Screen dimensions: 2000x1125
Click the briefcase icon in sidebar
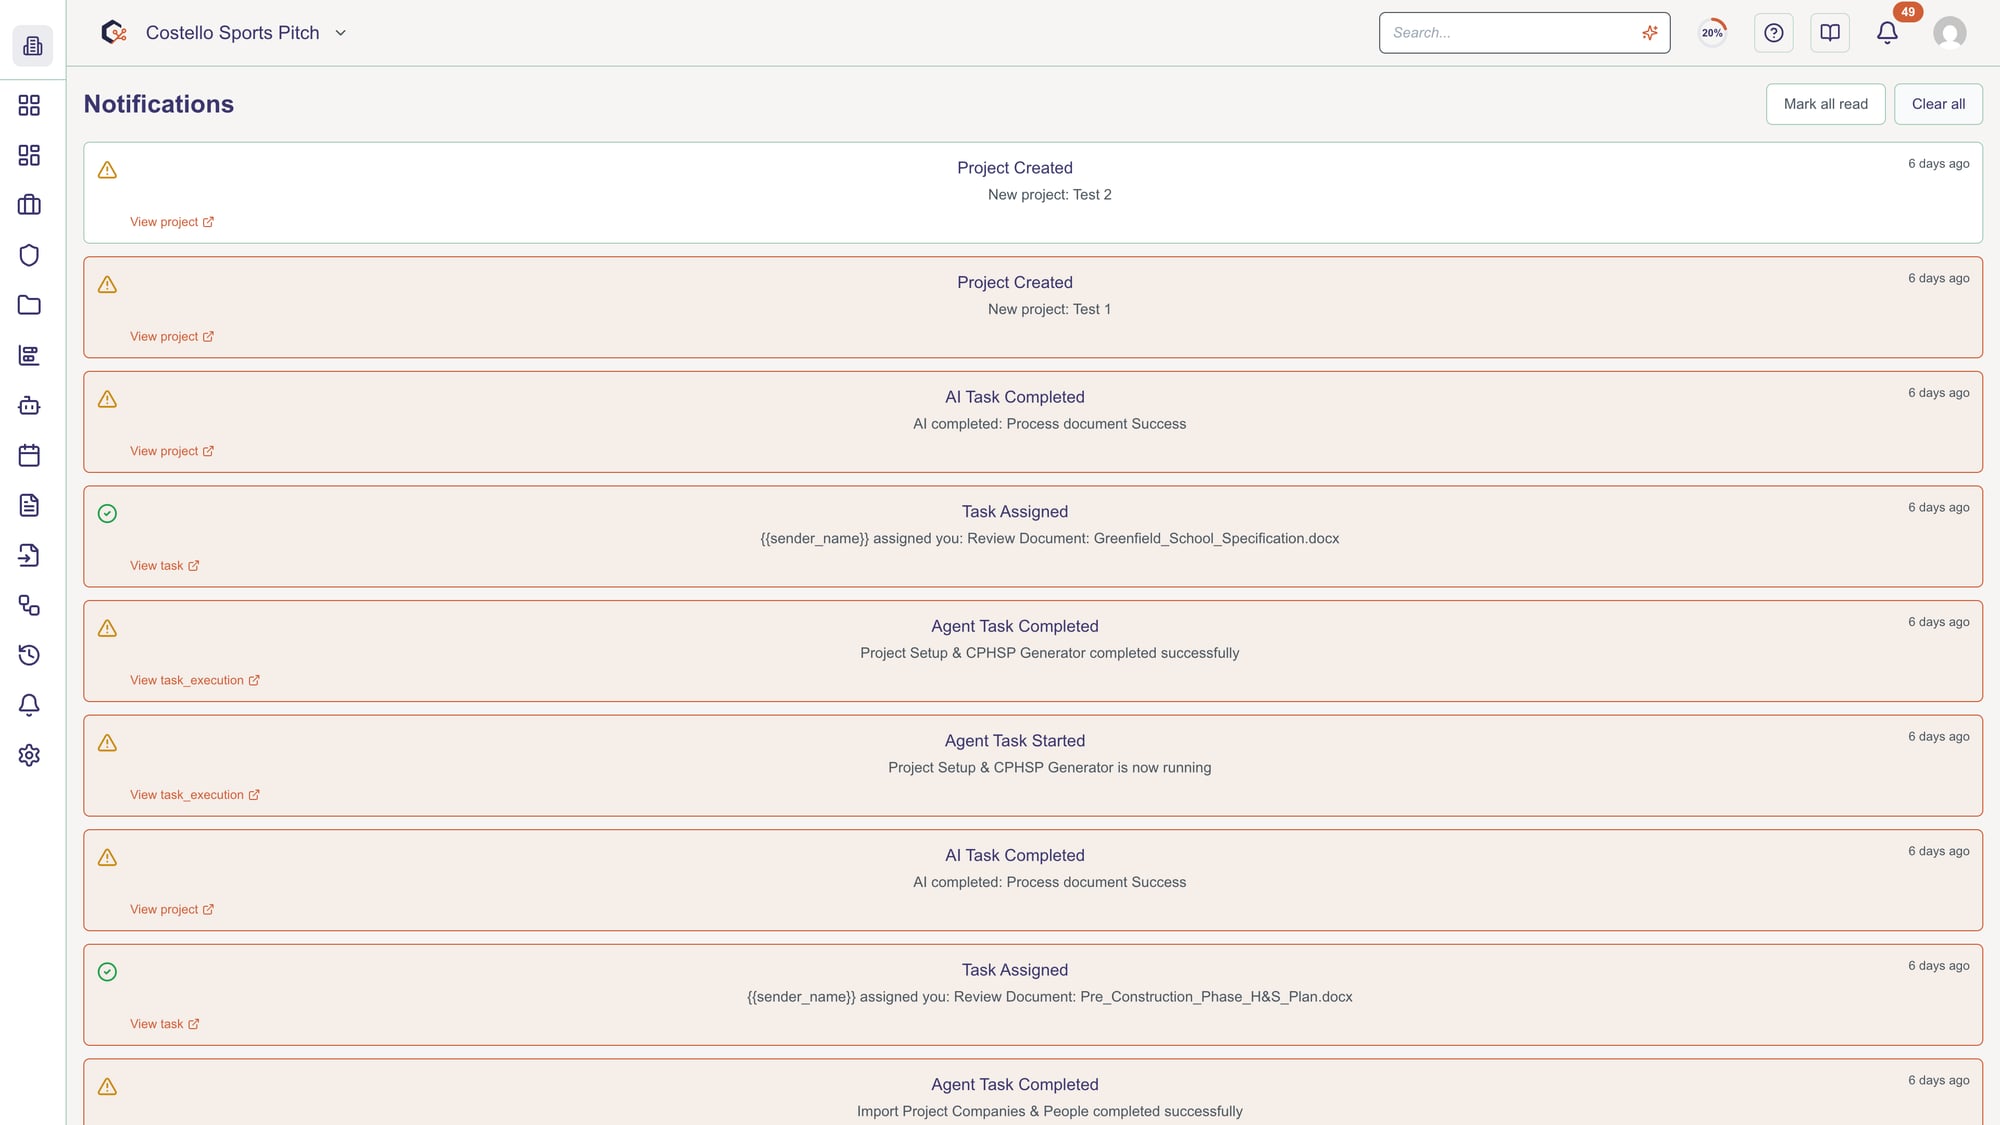pos(29,205)
